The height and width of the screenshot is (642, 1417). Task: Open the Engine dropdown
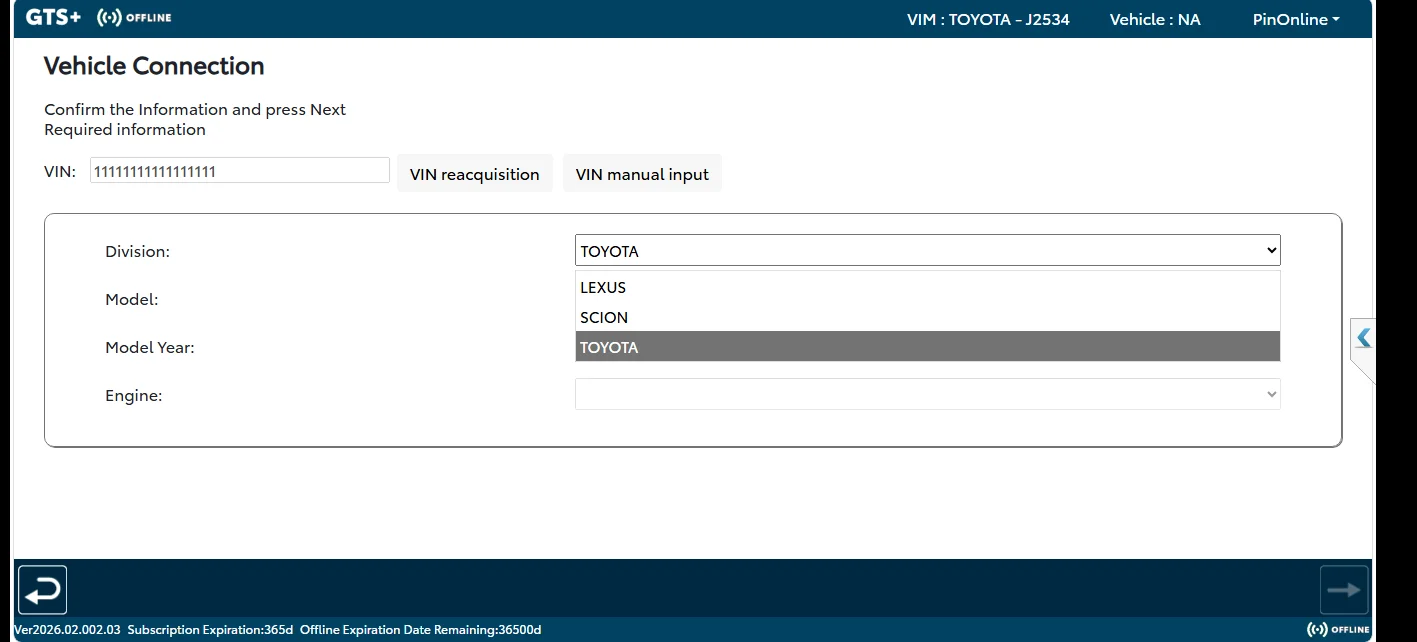(x=928, y=394)
